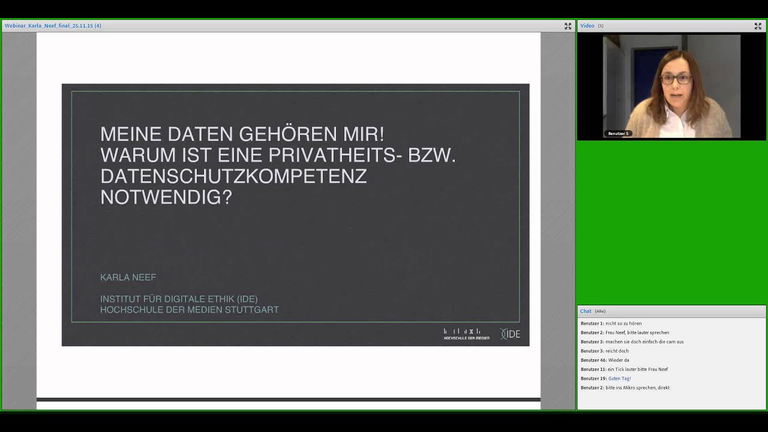768x432 pixels.
Task: Select the Video pod title
Action: pyautogui.click(x=587, y=26)
